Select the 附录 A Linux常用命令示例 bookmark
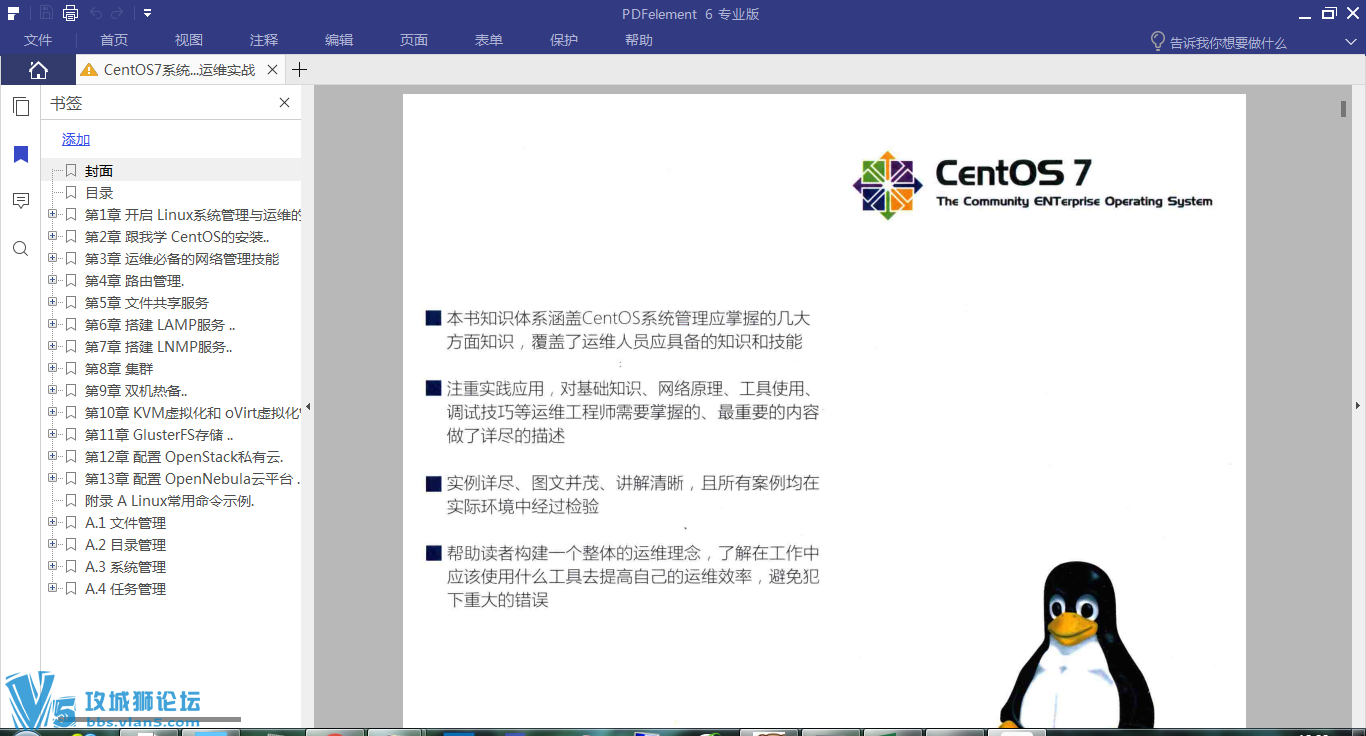The height and width of the screenshot is (736, 1366). coord(170,501)
